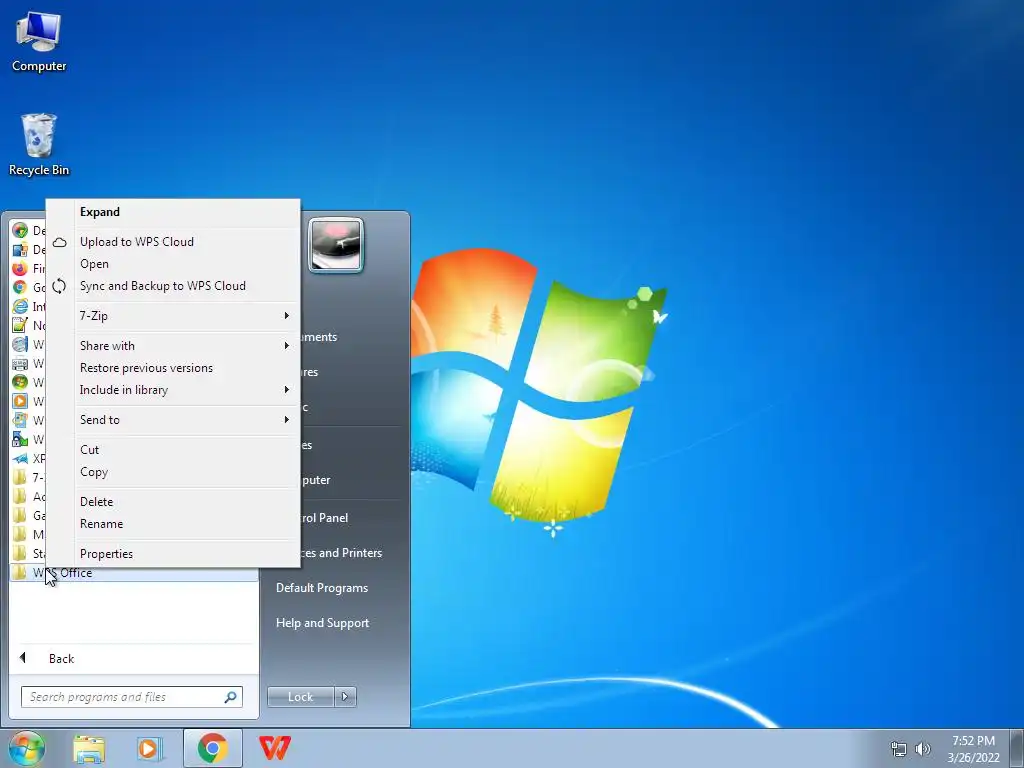This screenshot has height=768, width=1024.
Task: Click the Windows DVD Maker icon
Action: [20, 344]
